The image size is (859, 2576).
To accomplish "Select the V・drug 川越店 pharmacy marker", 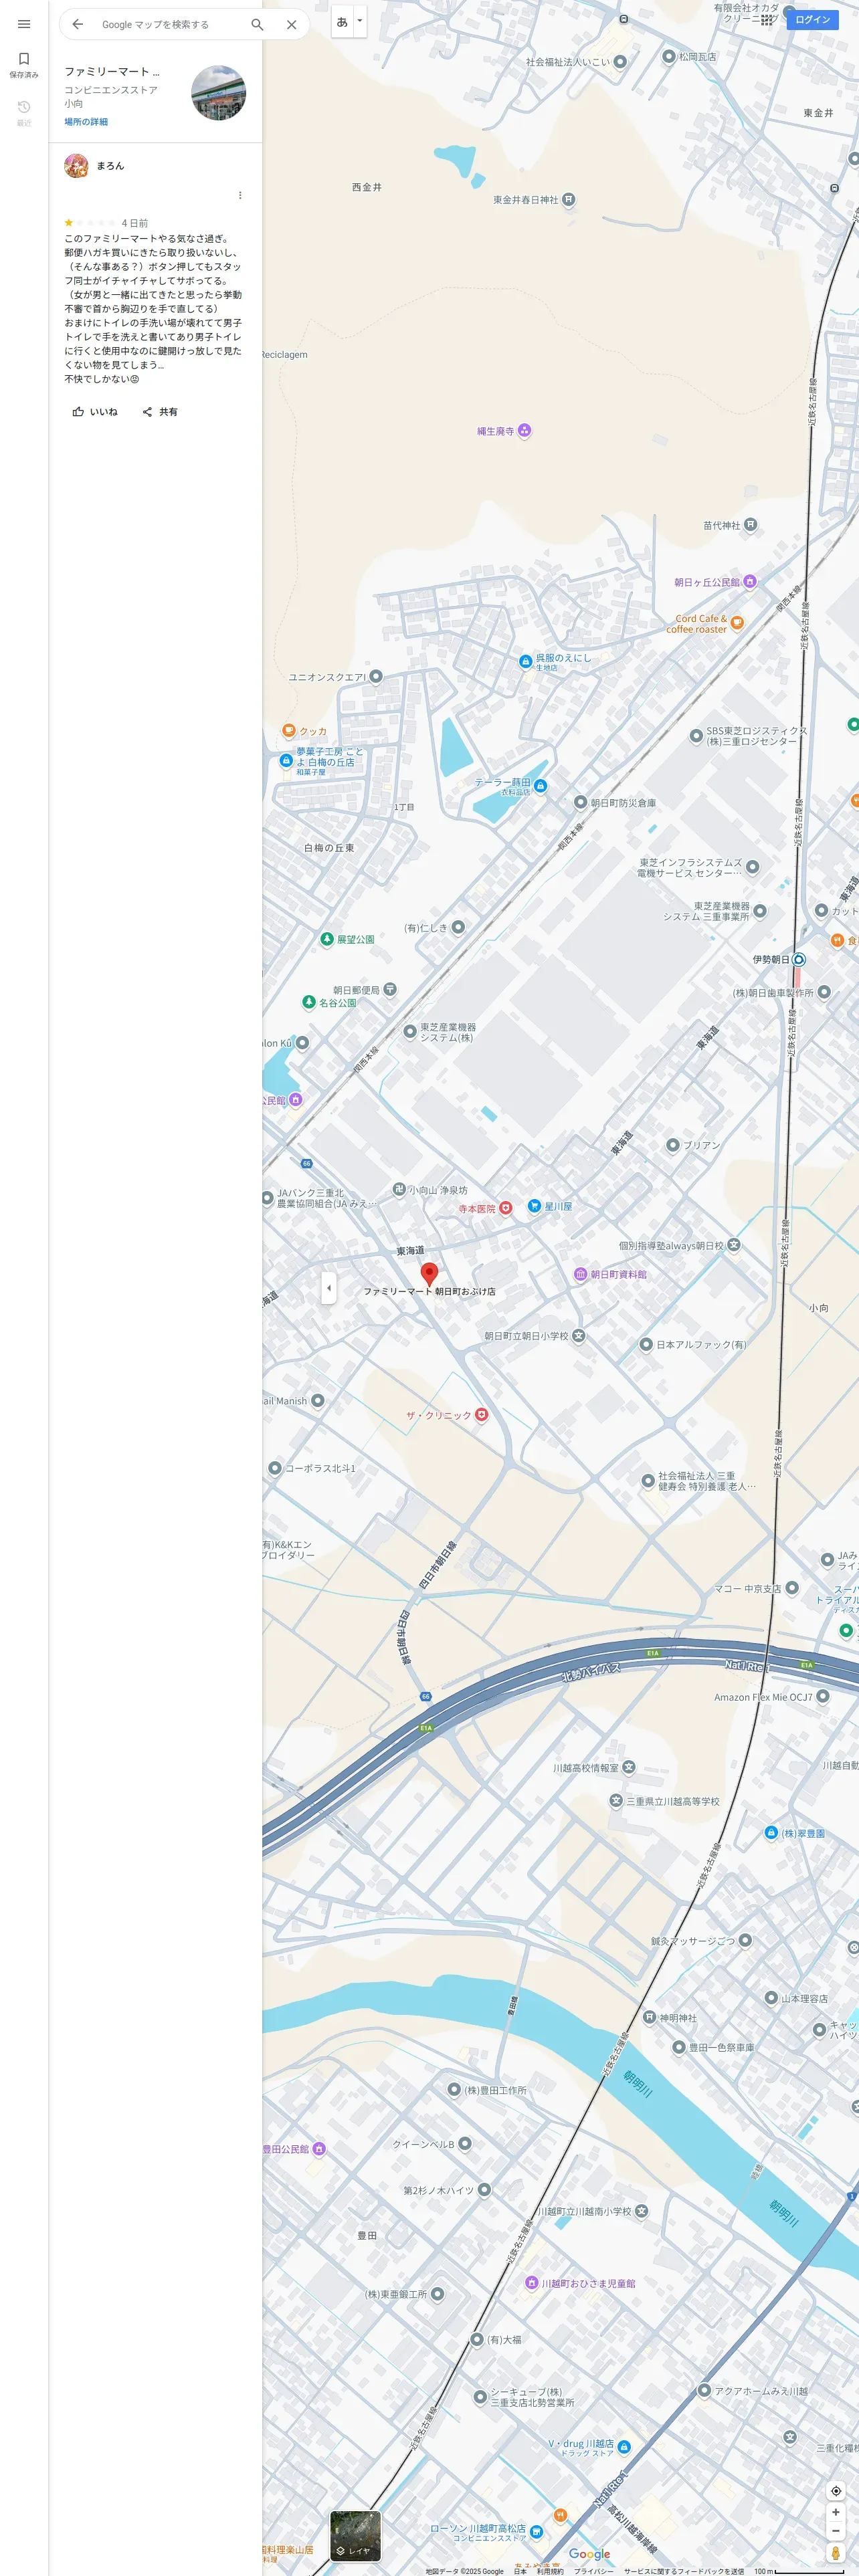I will point(624,2447).
